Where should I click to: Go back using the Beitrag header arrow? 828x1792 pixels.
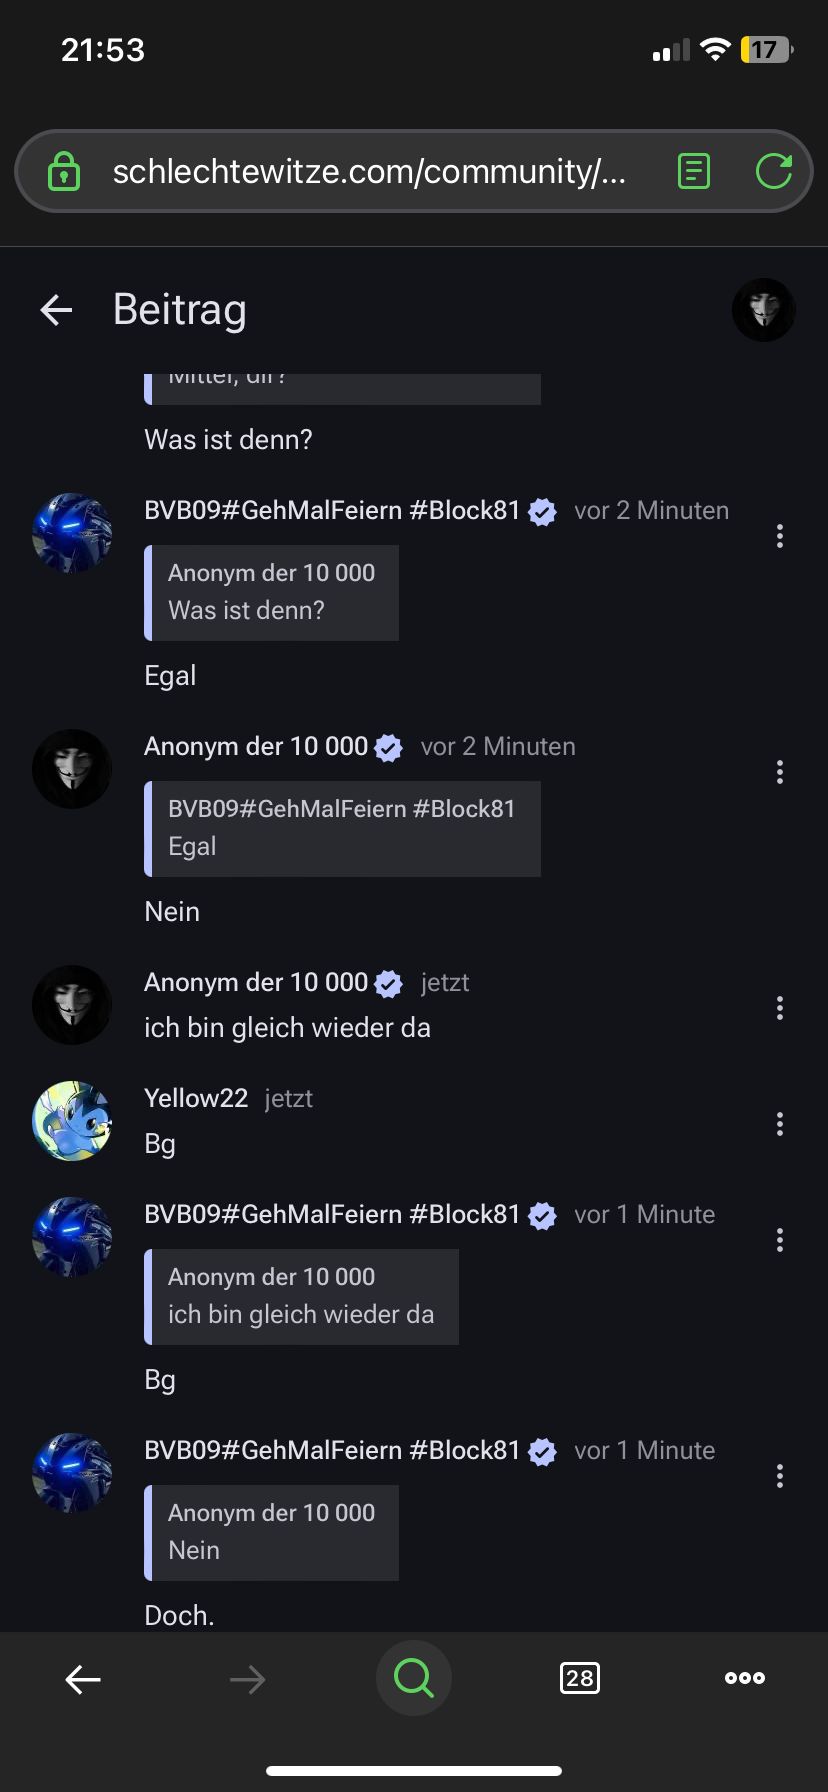[x=57, y=310]
